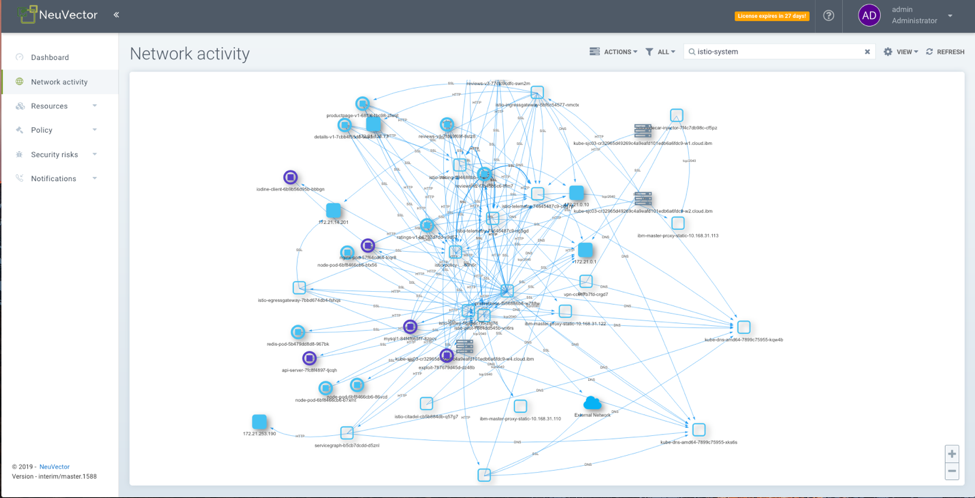
Task: Open the VIEW settings dropdown
Action: pyautogui.click(x=900, y=52)
